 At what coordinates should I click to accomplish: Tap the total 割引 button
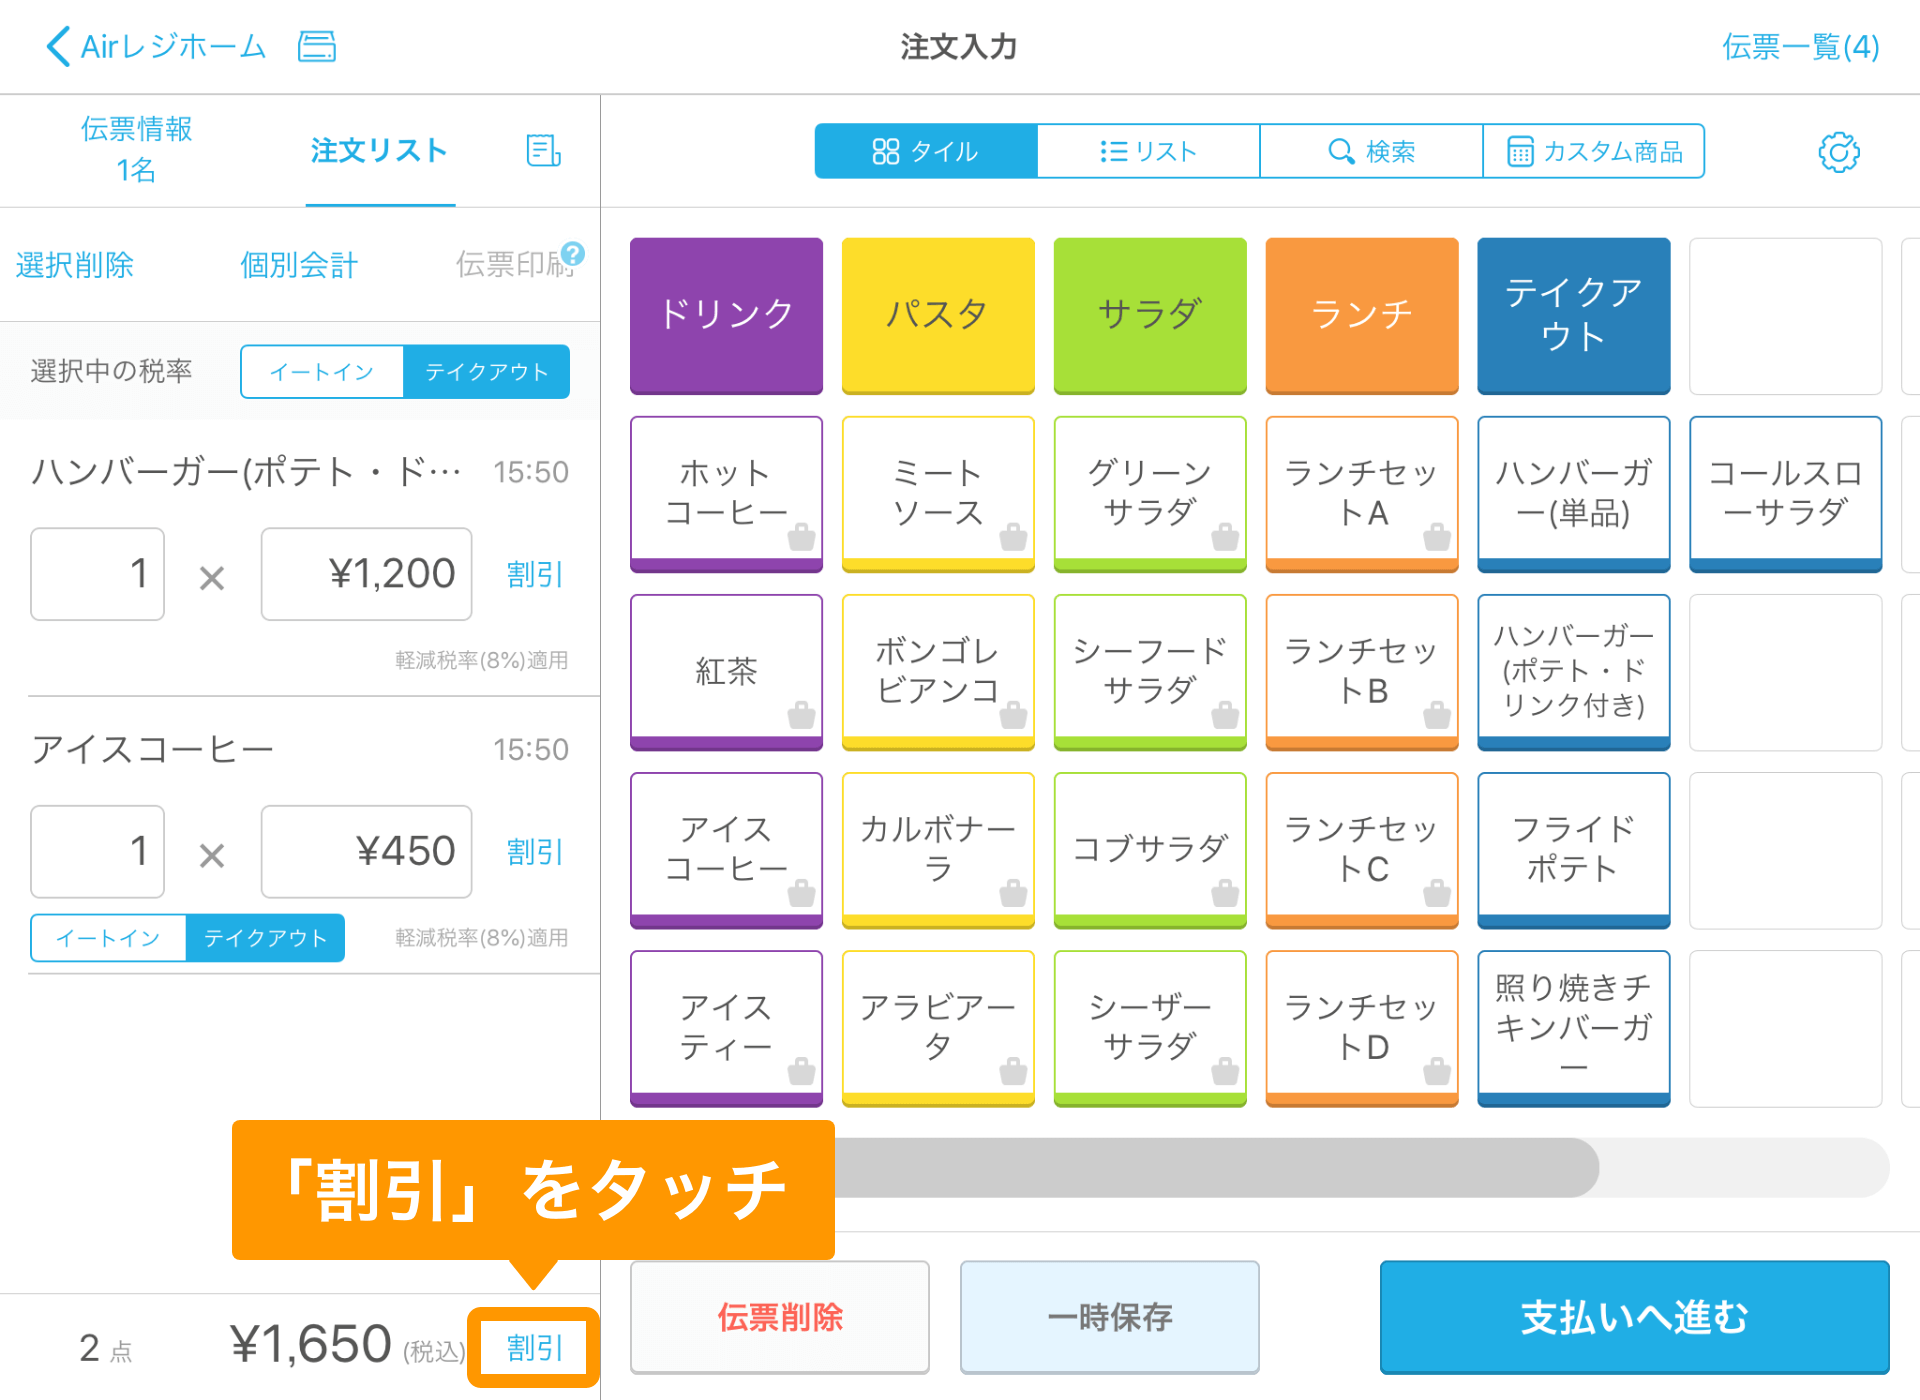(x=534, y=1347)
